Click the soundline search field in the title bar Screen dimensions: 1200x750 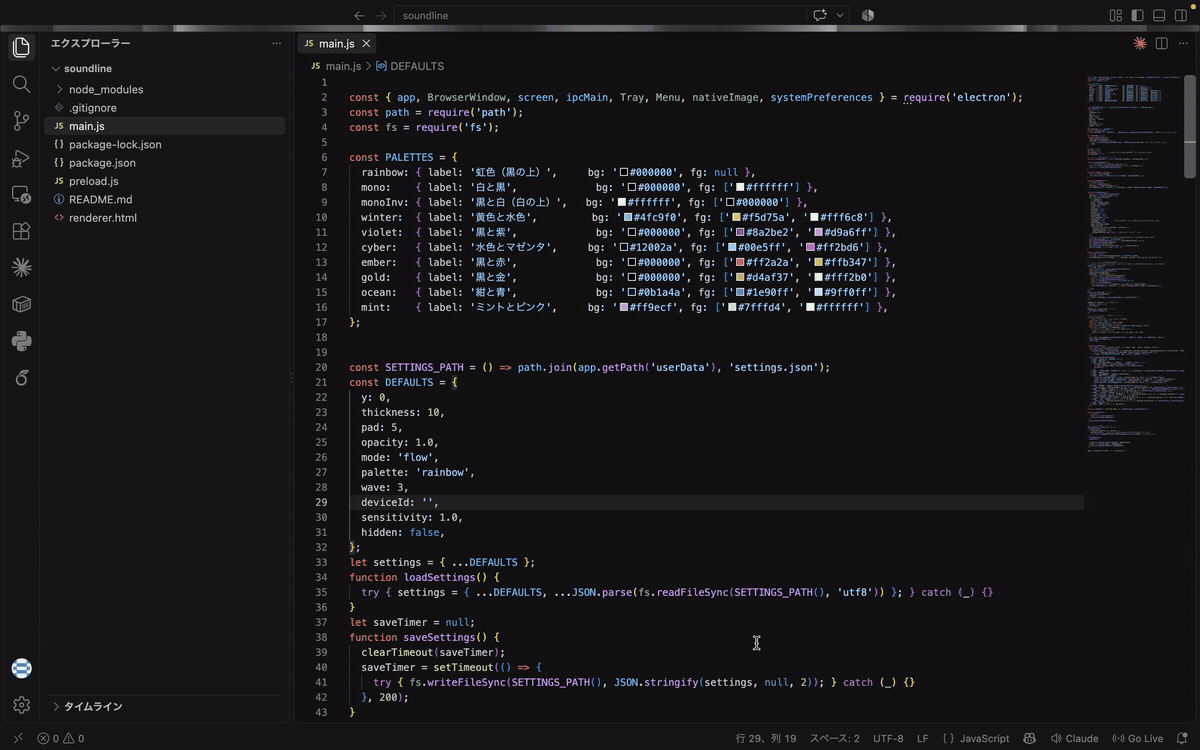point(600,15)
